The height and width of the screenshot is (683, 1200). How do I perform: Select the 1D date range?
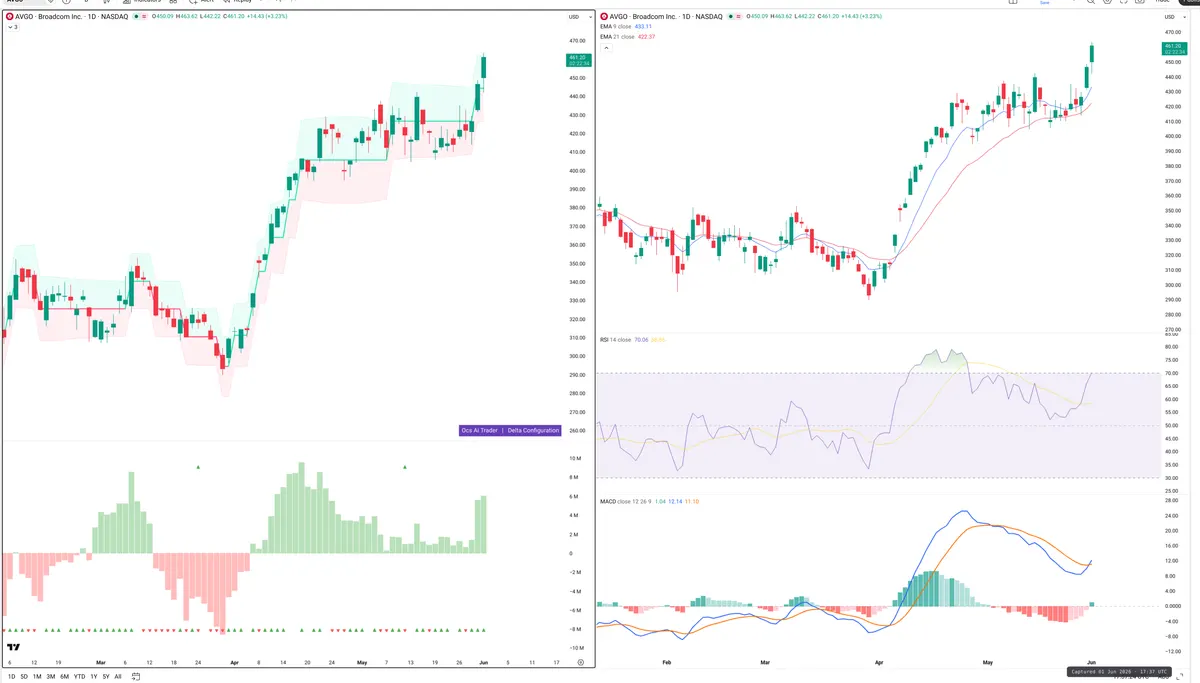[x=11, y=677]
